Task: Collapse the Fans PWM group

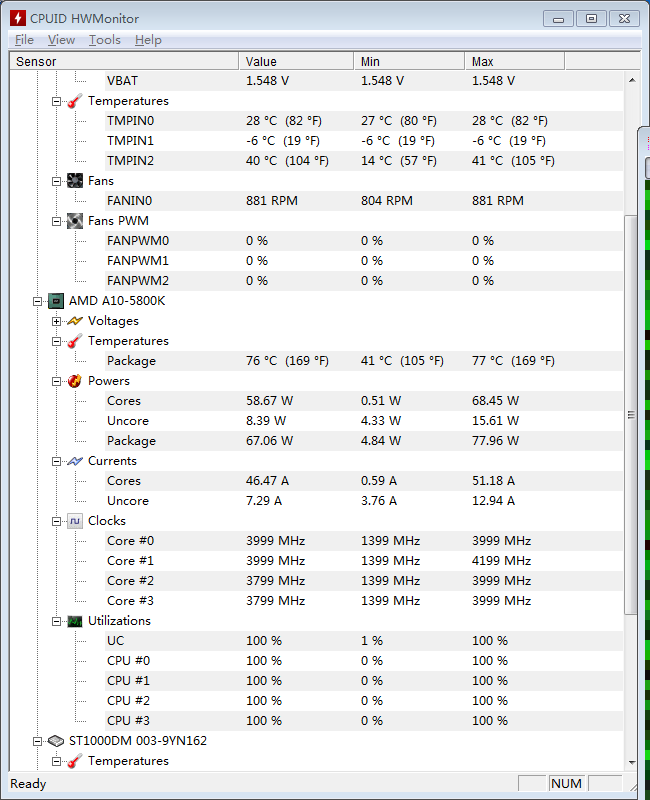Action: 56,221
